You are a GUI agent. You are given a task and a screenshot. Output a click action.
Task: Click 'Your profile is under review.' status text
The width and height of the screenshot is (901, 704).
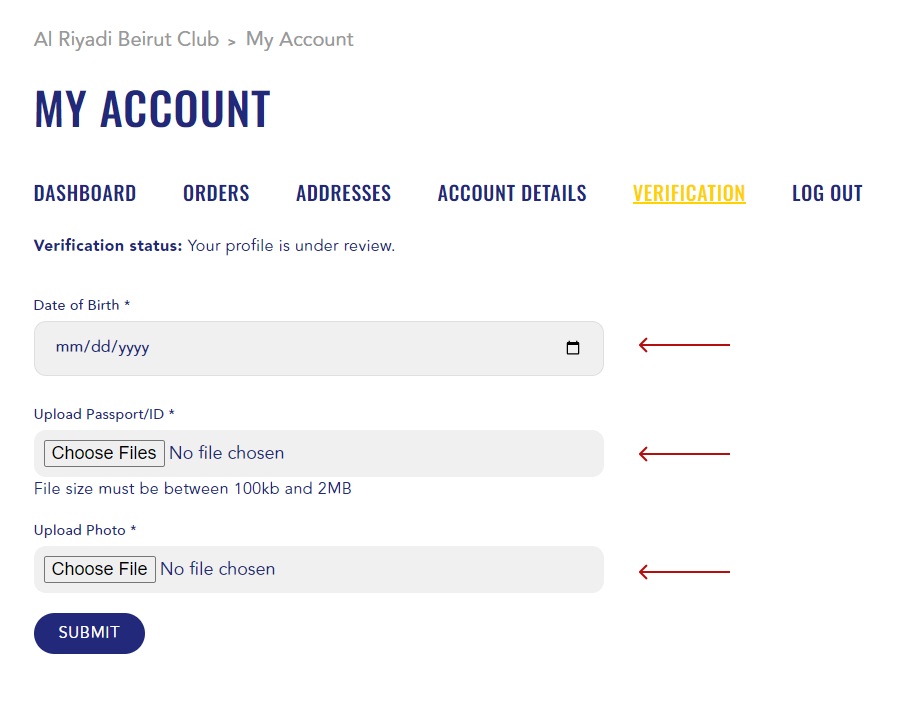[x=291, y=246]
